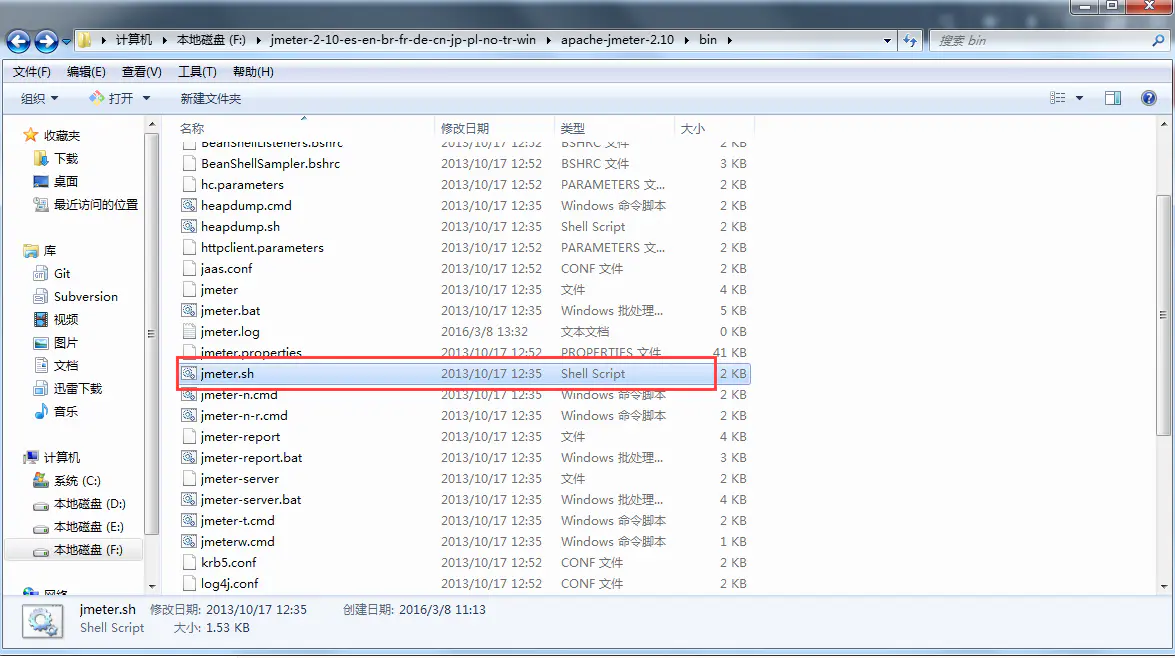
Task: Click the jmeterw.cmd file icon
Action: click(190, 541)
